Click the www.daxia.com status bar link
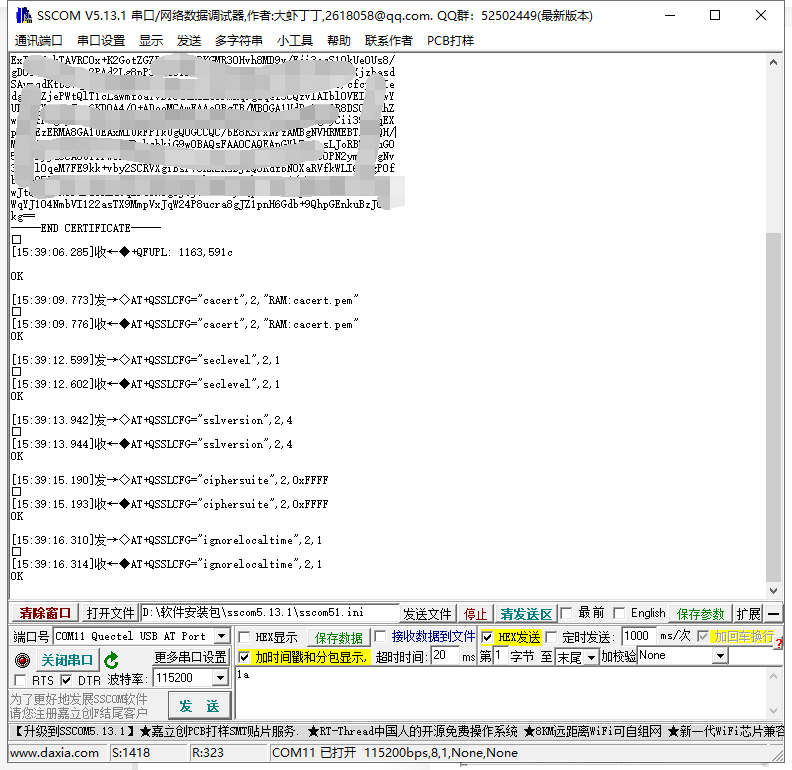 click(x=55, y=753)
